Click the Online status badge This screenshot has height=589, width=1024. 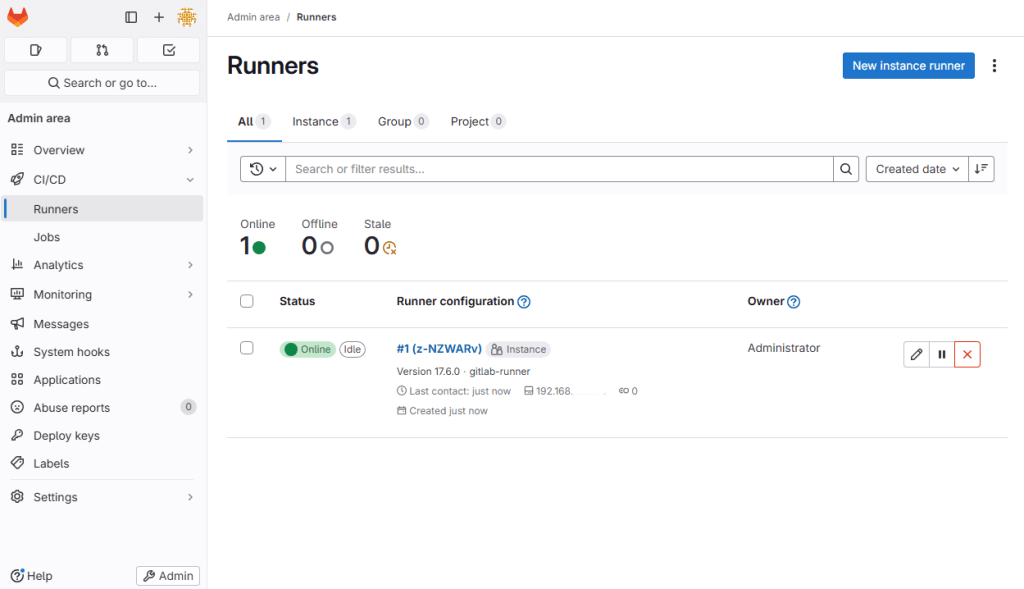point(308,349)
